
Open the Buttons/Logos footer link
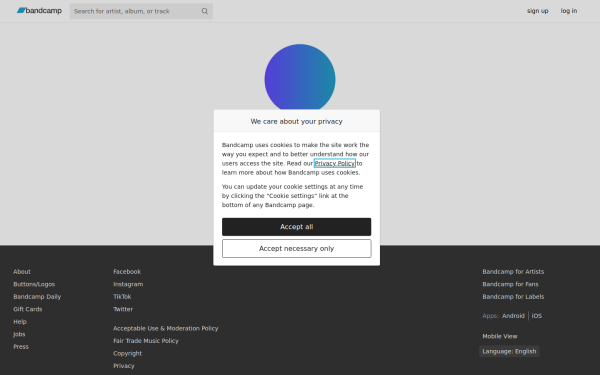click(34, 284)
